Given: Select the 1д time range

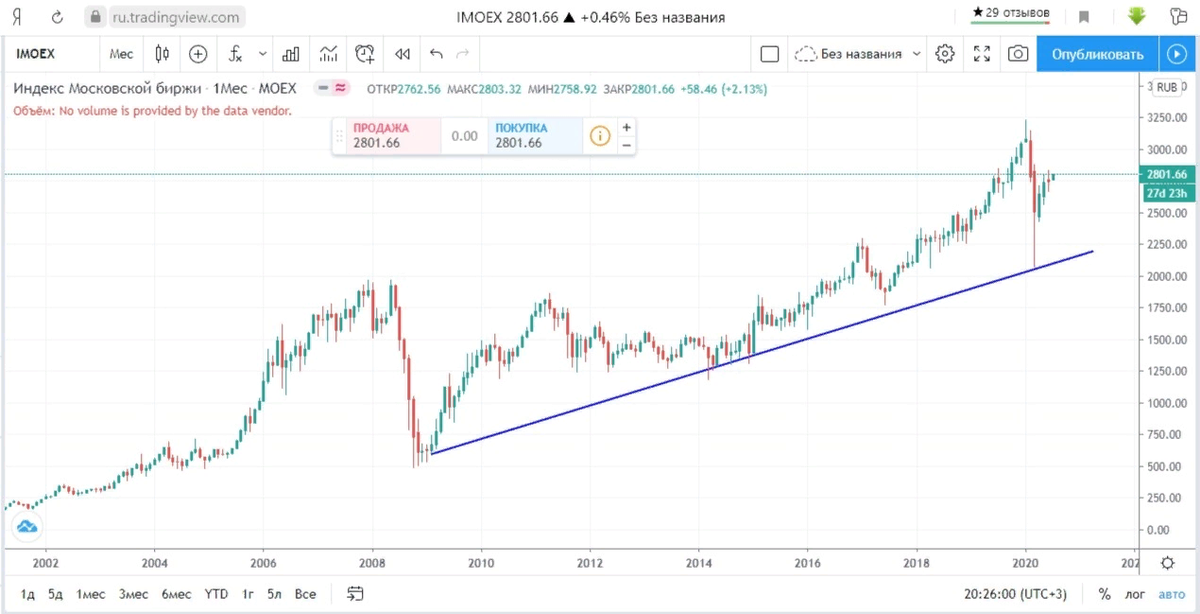Looking at the screenshot, I should pos(28,594).
